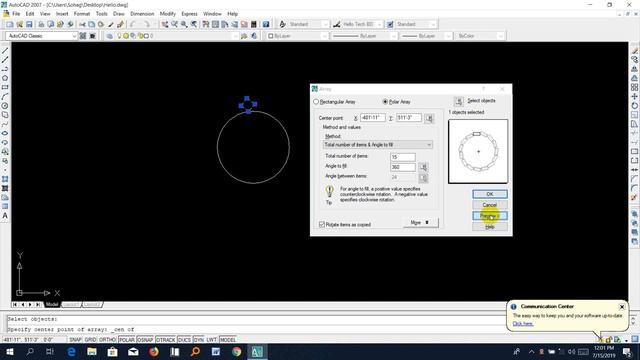This screenshot has height=360, width=640.
Task: Open the Draw menu
Action: click(119, 13)
